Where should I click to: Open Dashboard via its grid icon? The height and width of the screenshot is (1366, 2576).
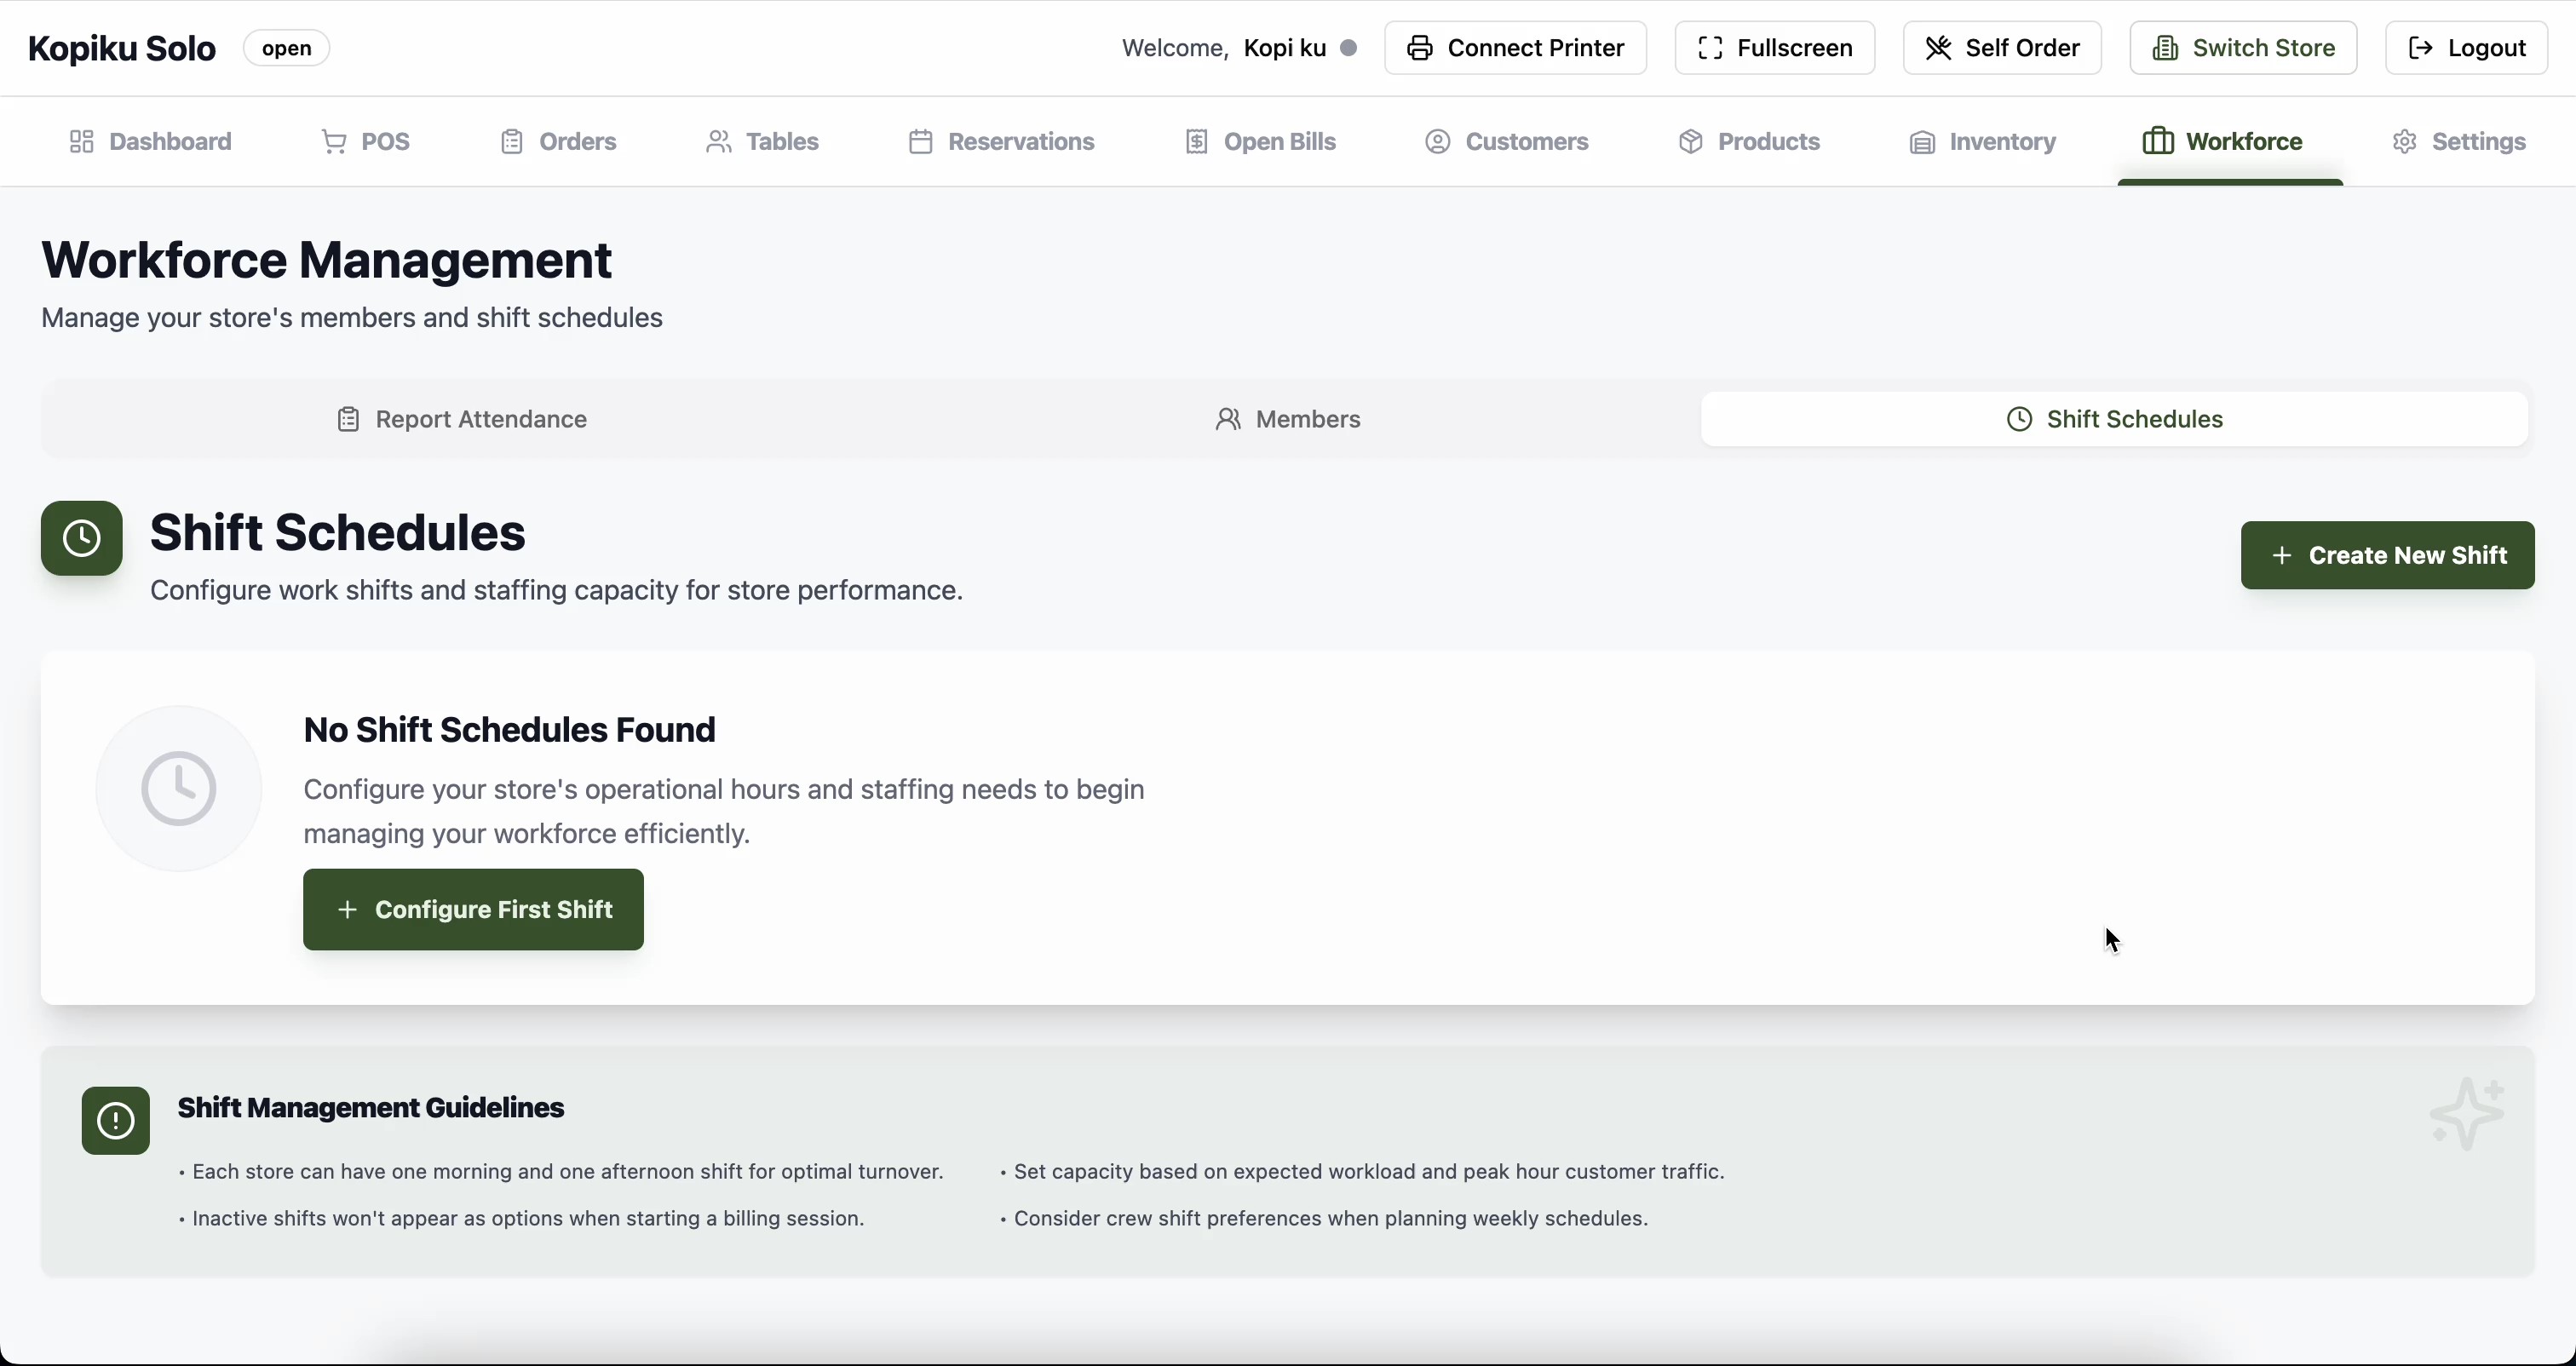coord(81,142)
